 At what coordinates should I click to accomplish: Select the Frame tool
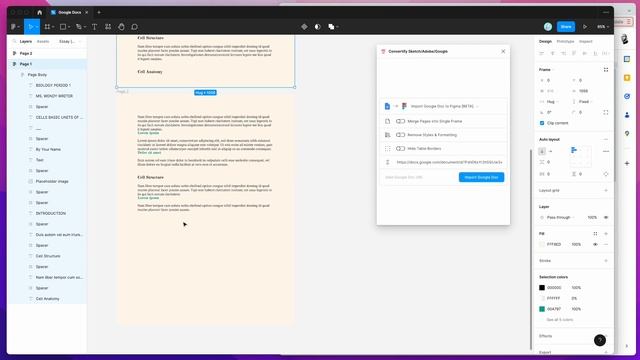pos(47,27)
